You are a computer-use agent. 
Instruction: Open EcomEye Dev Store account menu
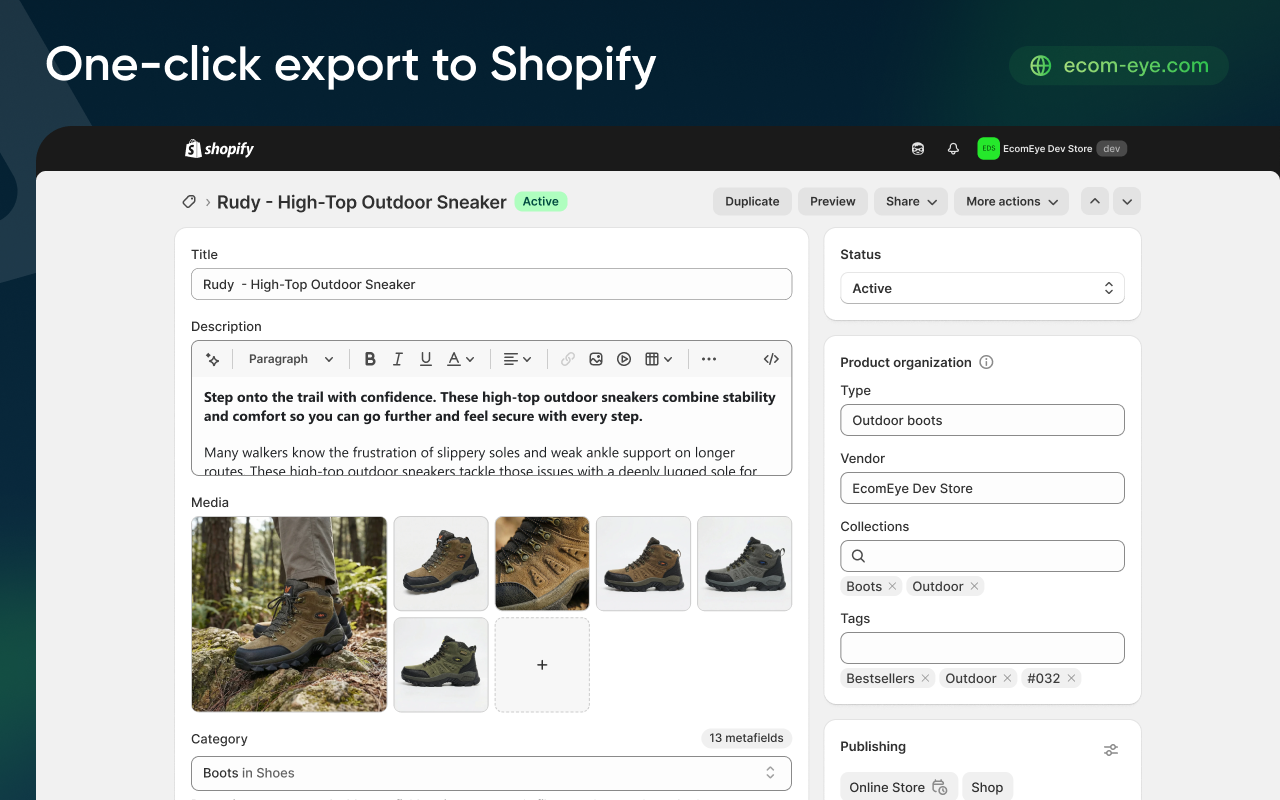[x=1052, y=149]
